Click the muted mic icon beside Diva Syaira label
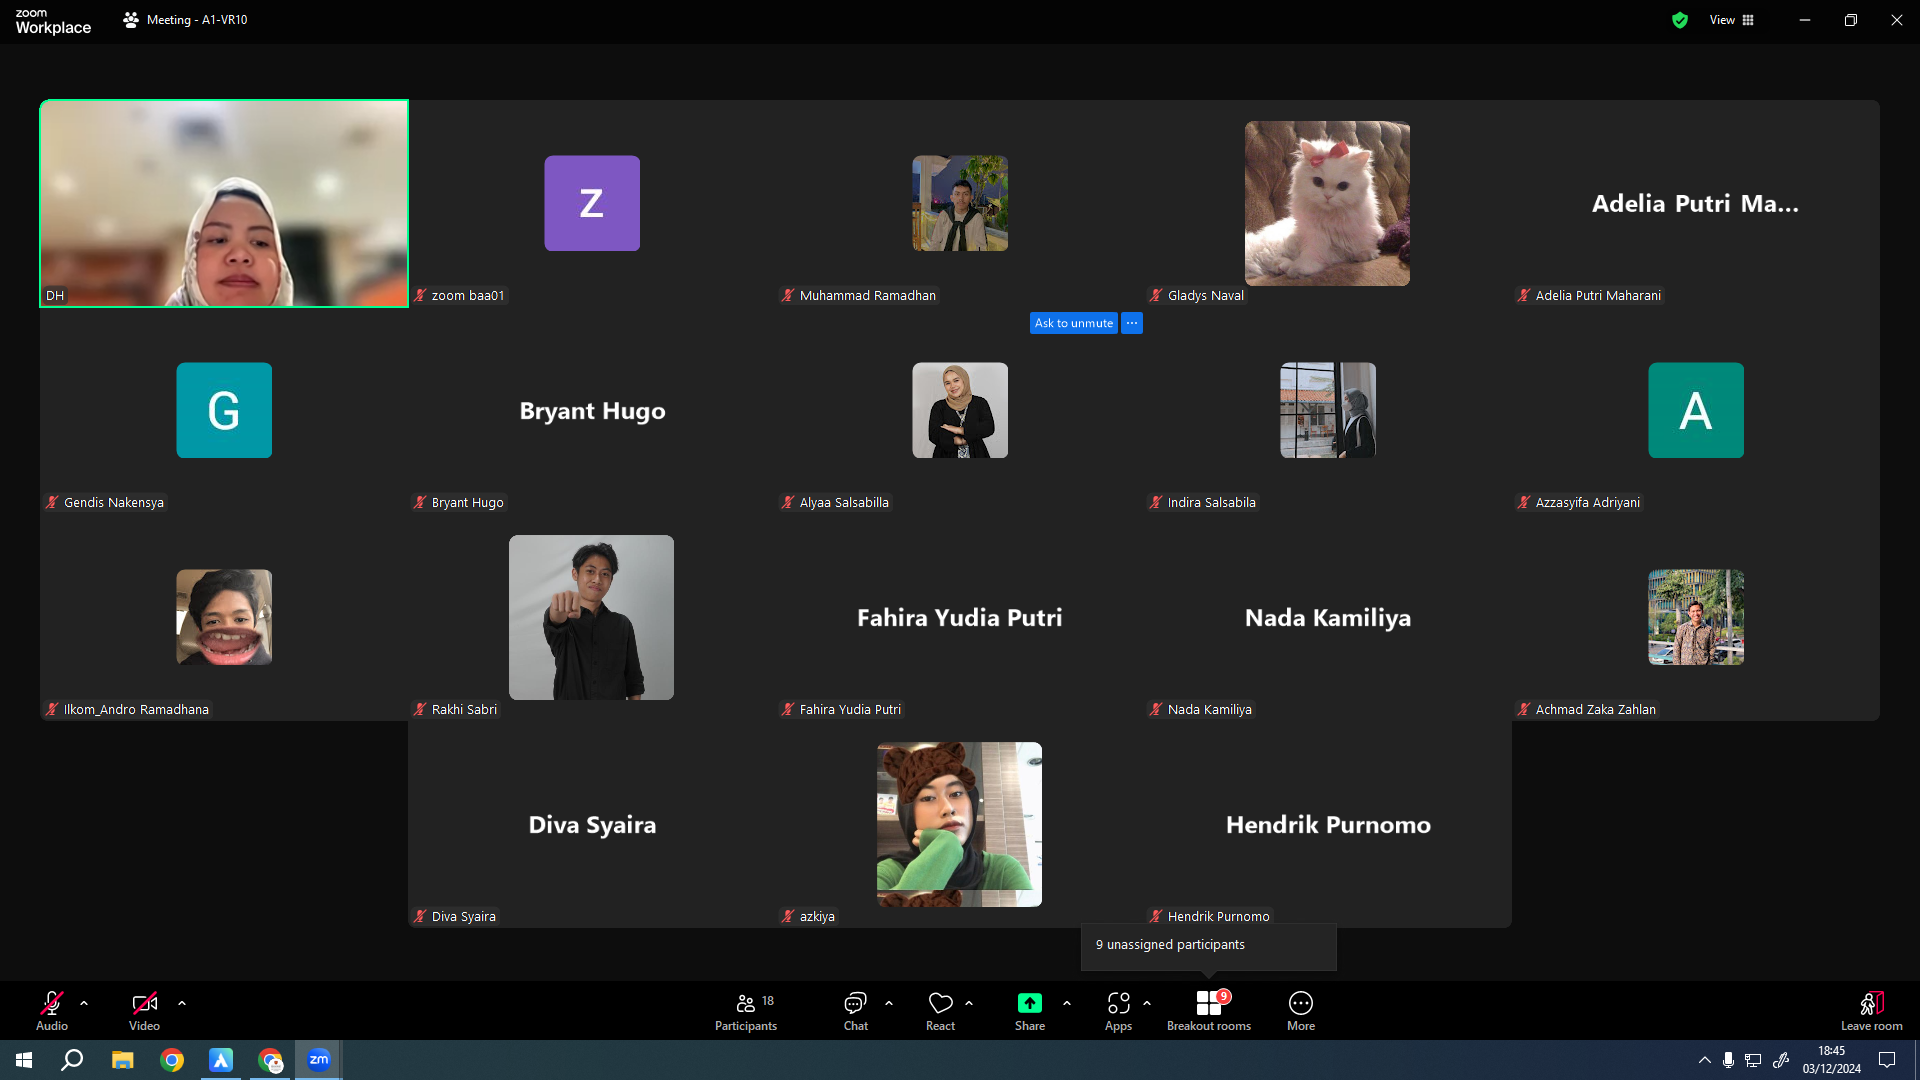Viewport: 1920px width, 1080px height. tap(420, 916)
